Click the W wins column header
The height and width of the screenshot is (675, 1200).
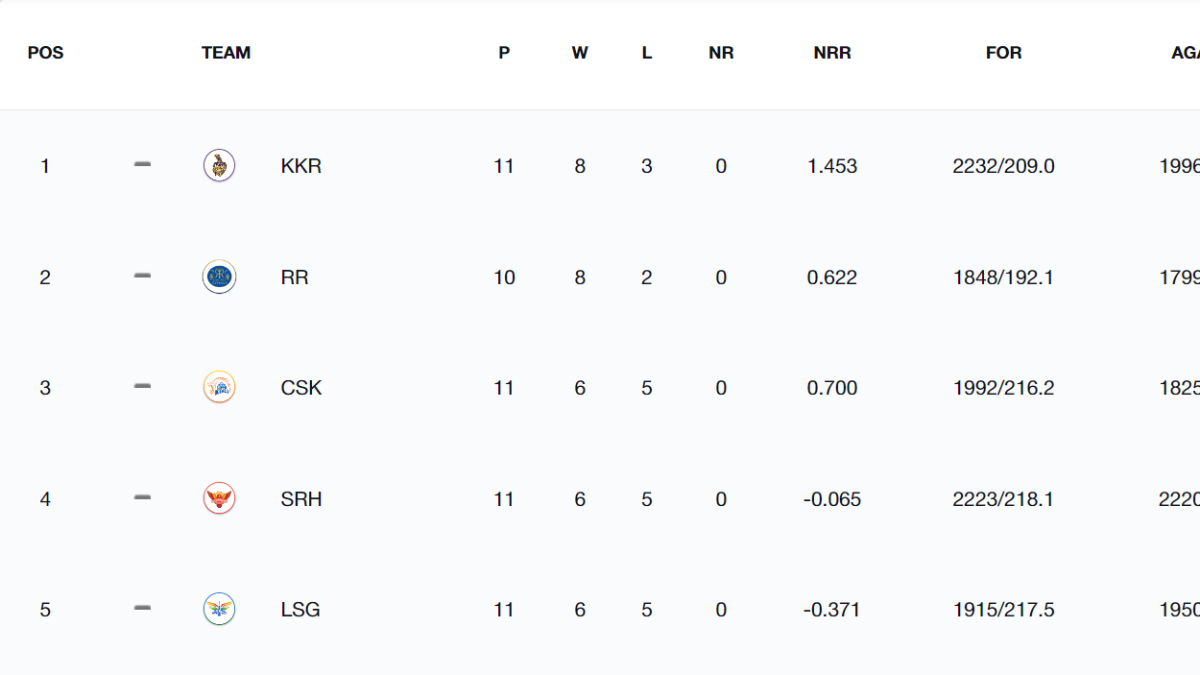tap(580, 53)
